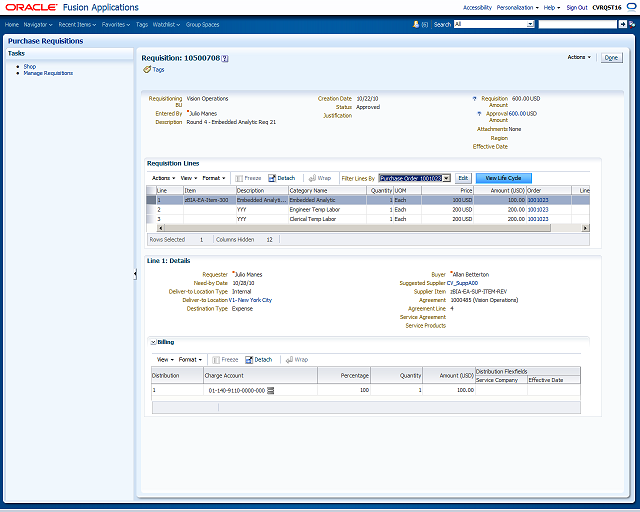Click Charge Account column header in Billing
Image resolution: width=640 pixels, height=512 pixels.
pyautogui.click(x=260, y=376)
